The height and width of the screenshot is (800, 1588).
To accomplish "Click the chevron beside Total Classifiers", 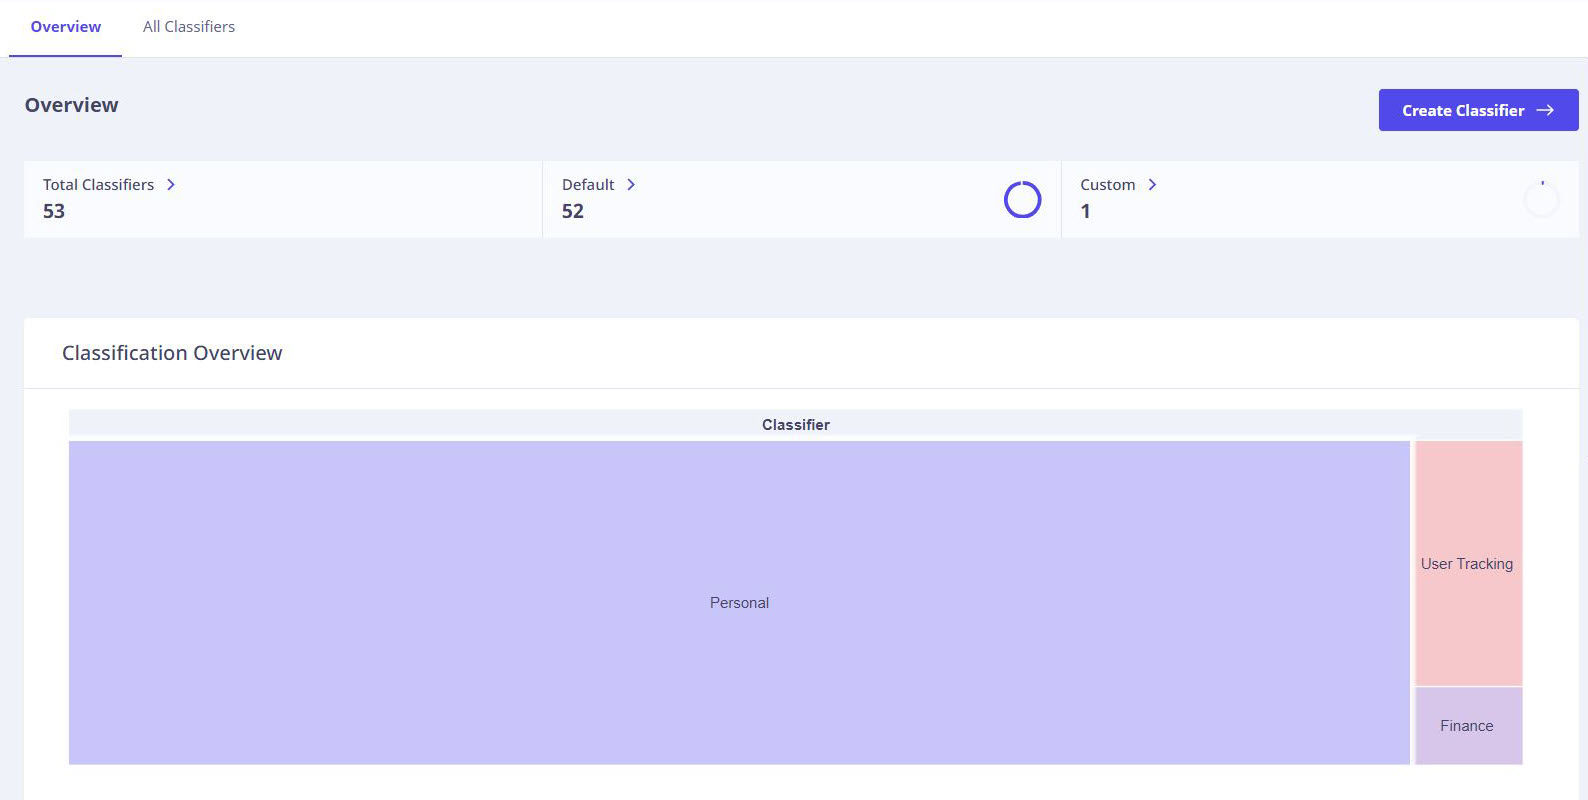I will pyautogui.click(x=171, y=185).
